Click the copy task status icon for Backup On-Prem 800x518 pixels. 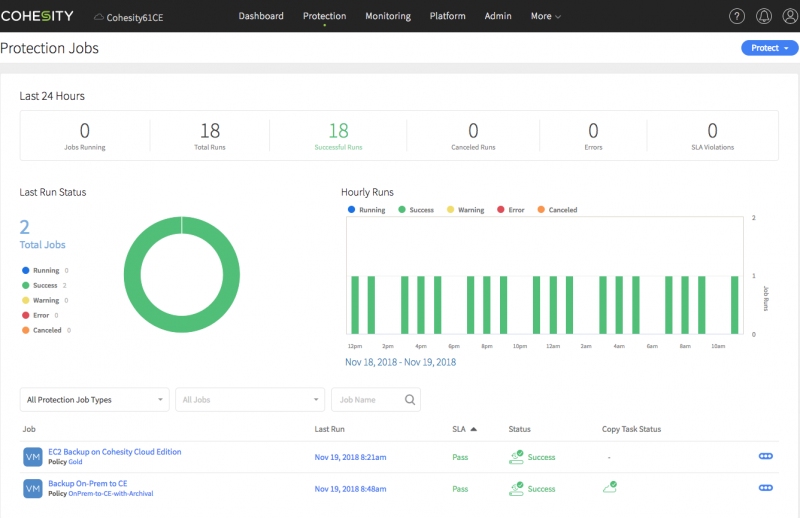(x=610, y=487)
